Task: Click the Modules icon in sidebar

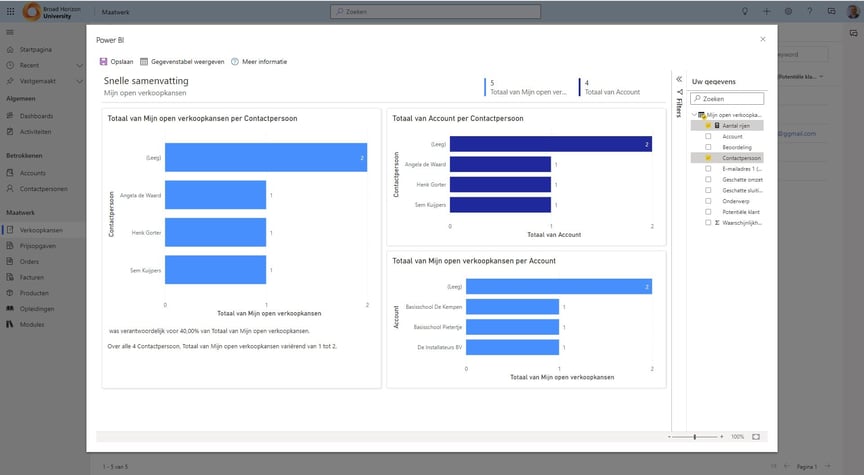Action: tap(10, 324)
